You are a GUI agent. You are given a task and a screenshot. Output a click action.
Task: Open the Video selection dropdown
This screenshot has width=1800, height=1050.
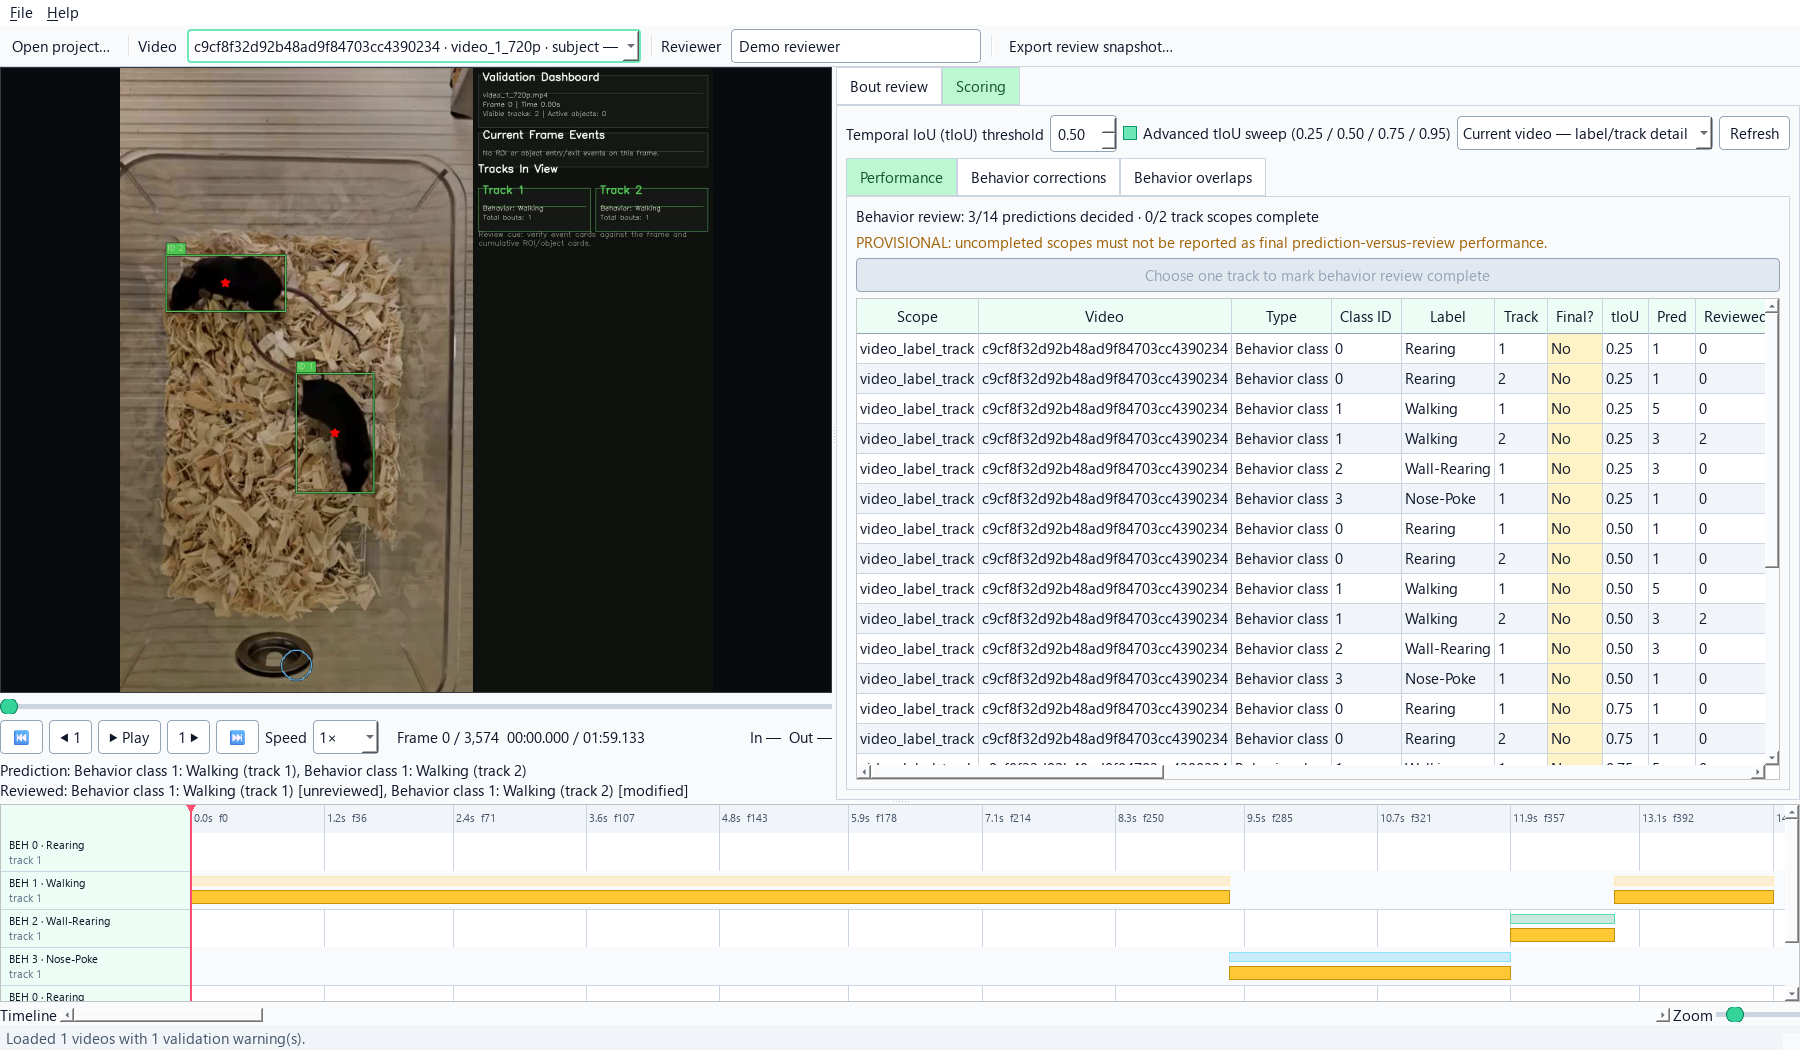point(413,46)
